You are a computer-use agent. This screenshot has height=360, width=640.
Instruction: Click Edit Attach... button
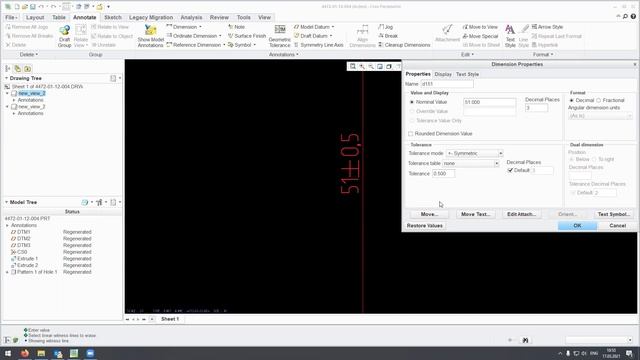pos(521,214)
